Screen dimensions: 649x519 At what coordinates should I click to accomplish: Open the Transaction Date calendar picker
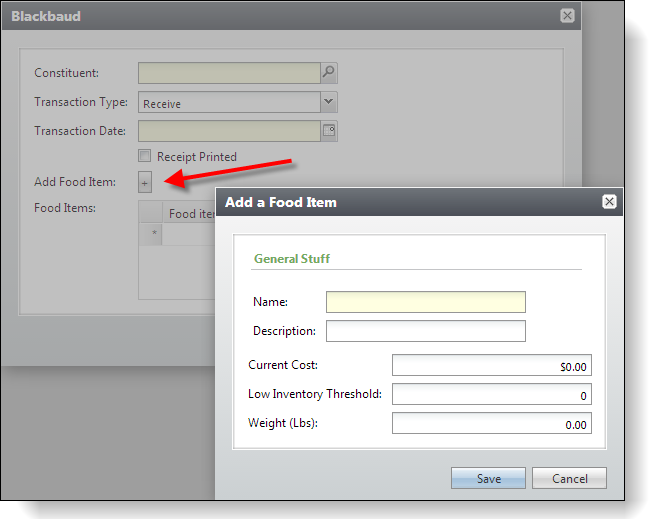[328, 131]
